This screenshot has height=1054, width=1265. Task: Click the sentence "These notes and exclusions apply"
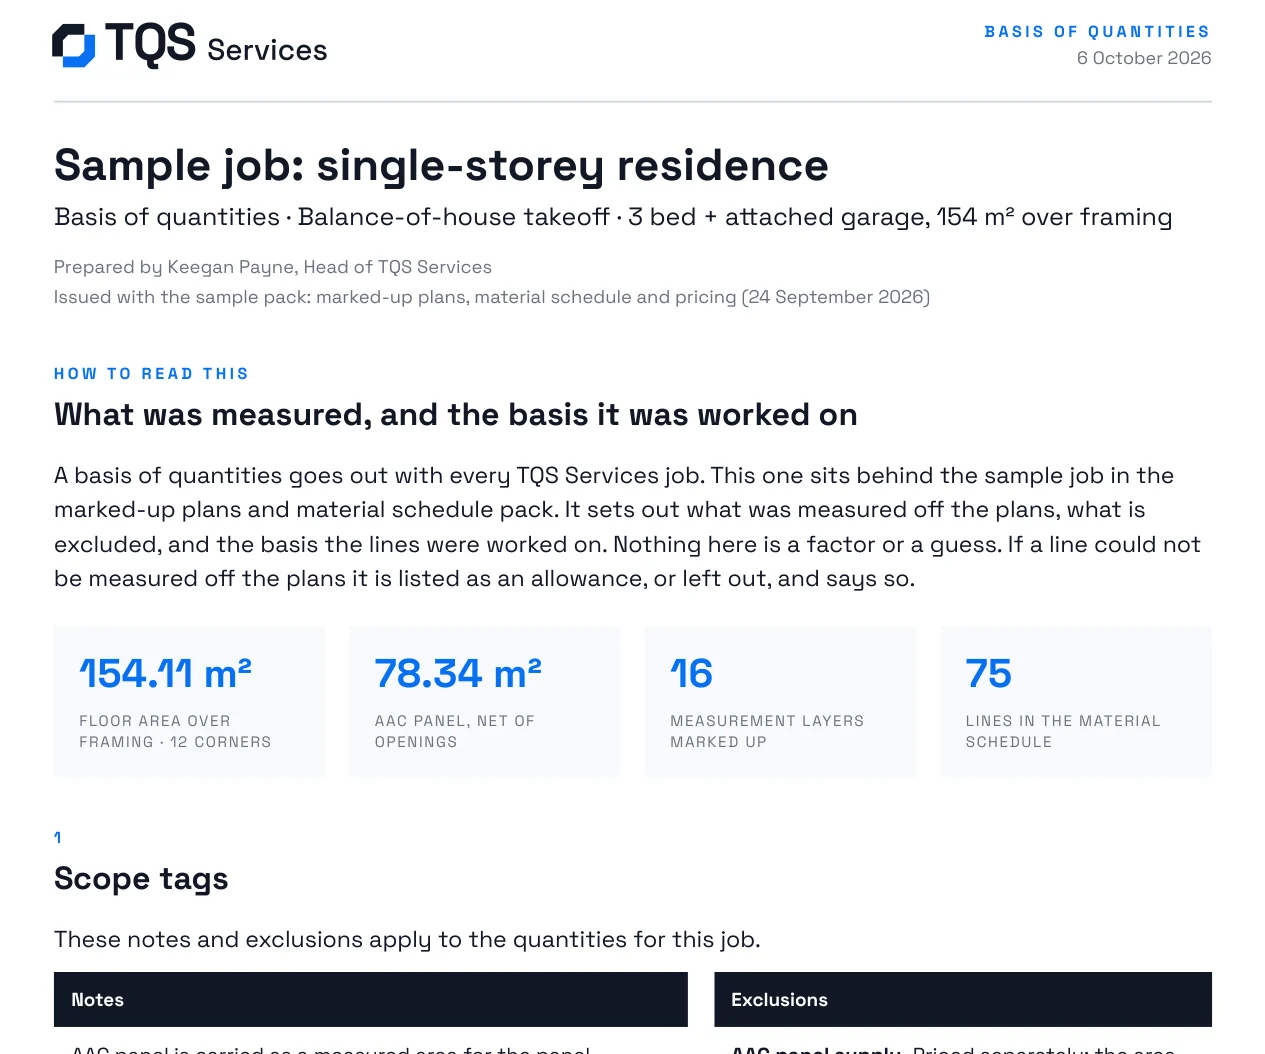[x=407, y=940]
